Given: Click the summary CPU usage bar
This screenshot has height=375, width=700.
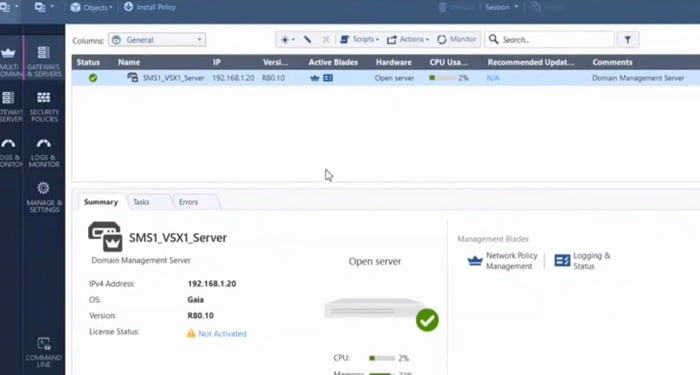Looking at the screenshot, I should click(x=382, y=358).
